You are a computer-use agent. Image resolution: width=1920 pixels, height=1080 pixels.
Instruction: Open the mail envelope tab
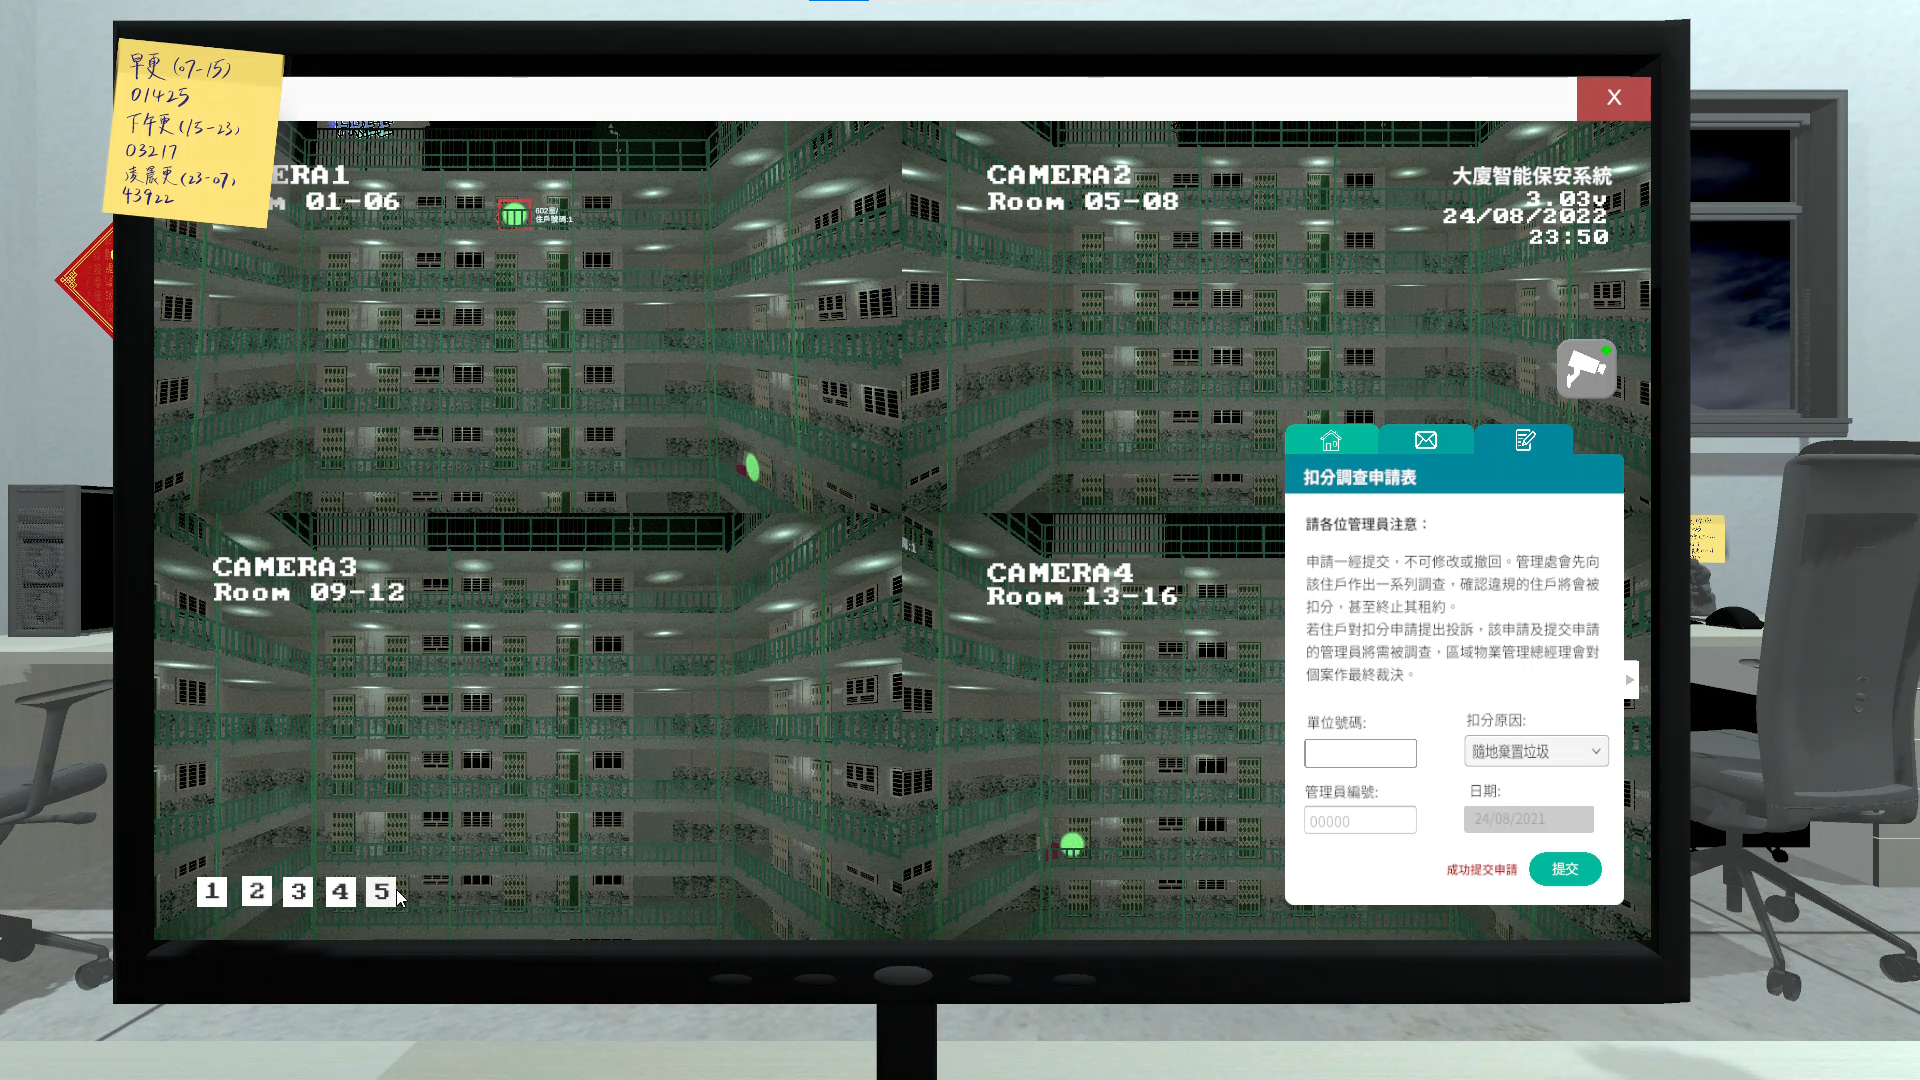pyautogui.click(x=1426, y=440)
